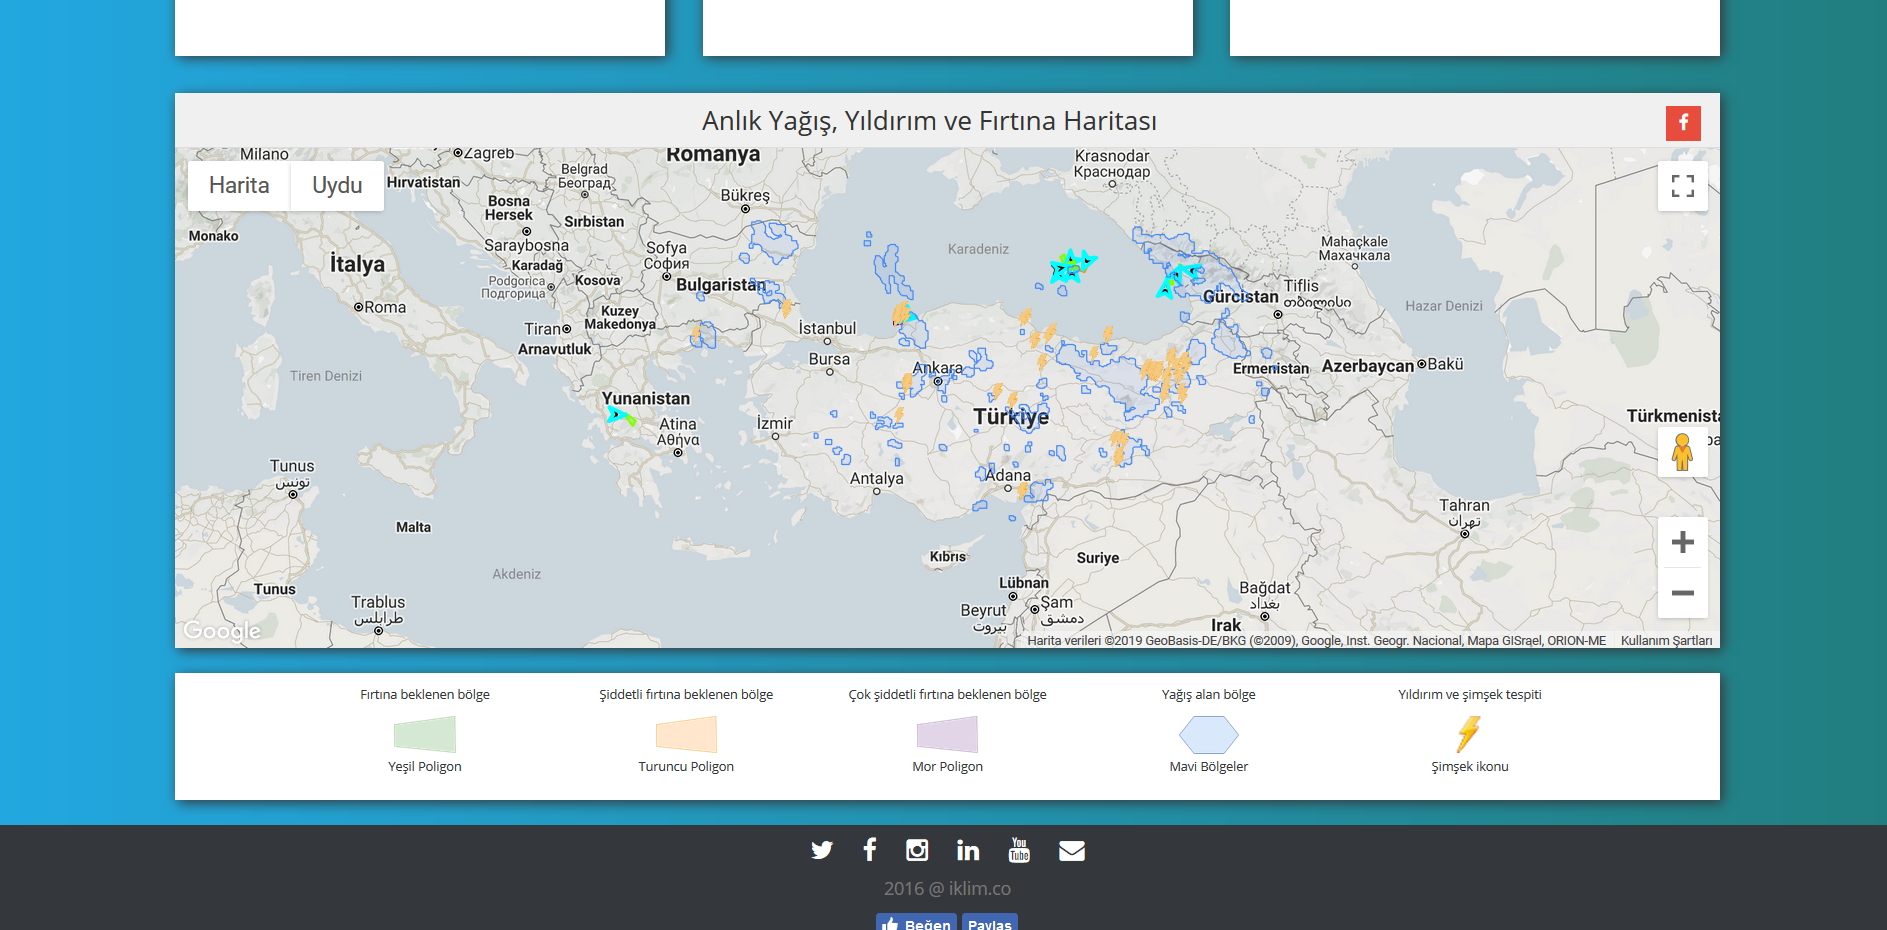Click the lightning star cluster over Karadeniz
This screenshot has height=930, width=1887.
[x=1071, y=266]
